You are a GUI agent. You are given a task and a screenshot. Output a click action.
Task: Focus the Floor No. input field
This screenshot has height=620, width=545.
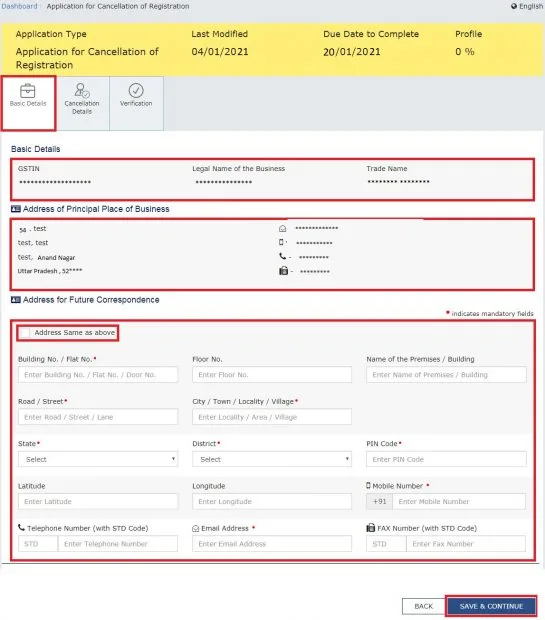[272, 374]
